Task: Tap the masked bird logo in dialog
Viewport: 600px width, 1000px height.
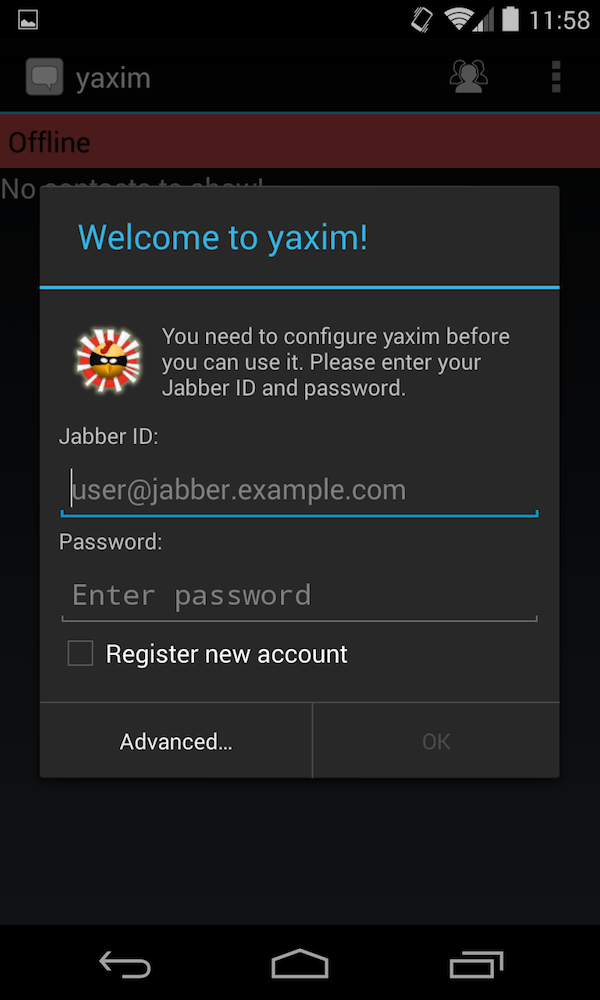Action: click(x=108, y=361)
